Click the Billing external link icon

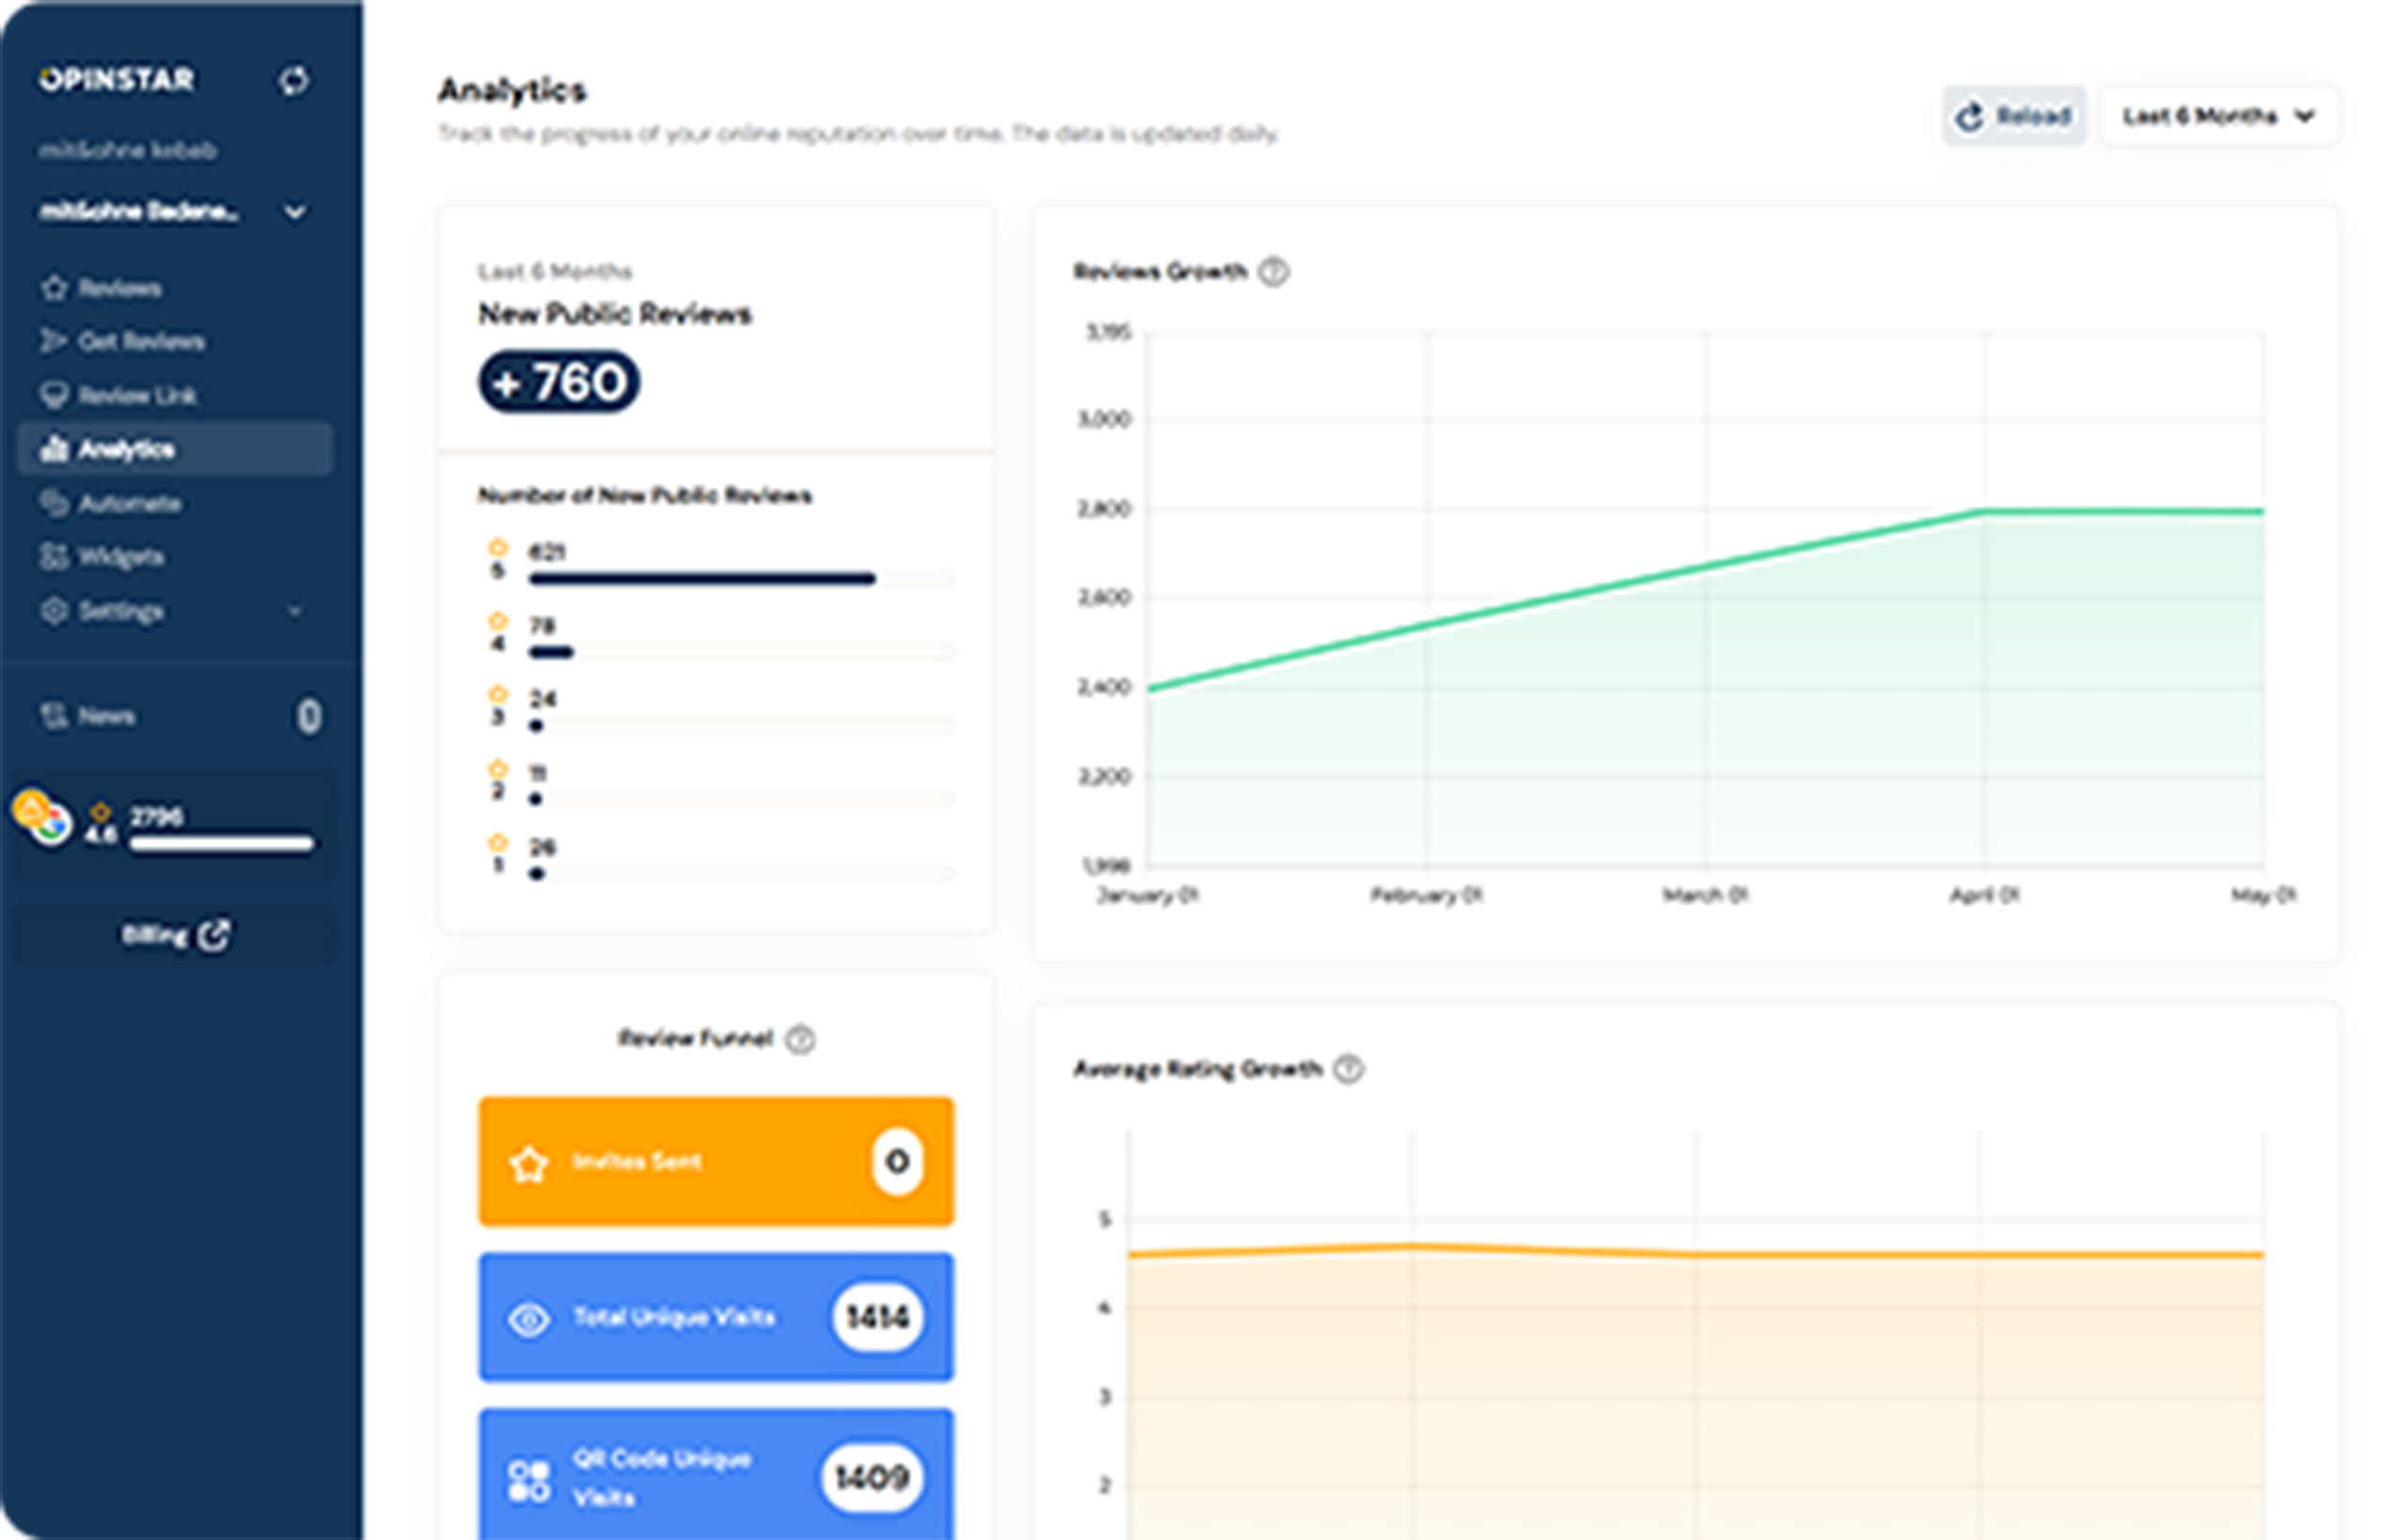[214, 935]
